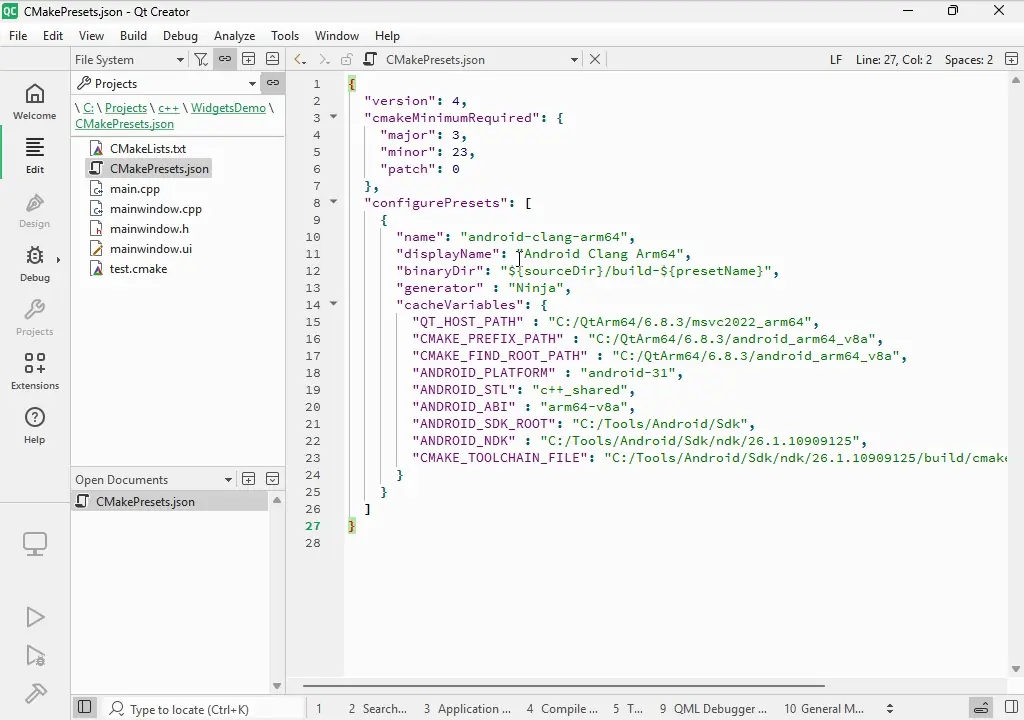Open file system filter options funnel icon

coord(201,60)
